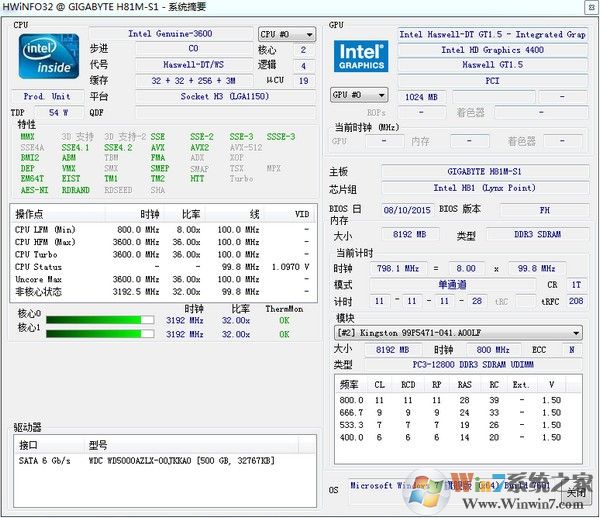Click the 操作点 column header

58,214
